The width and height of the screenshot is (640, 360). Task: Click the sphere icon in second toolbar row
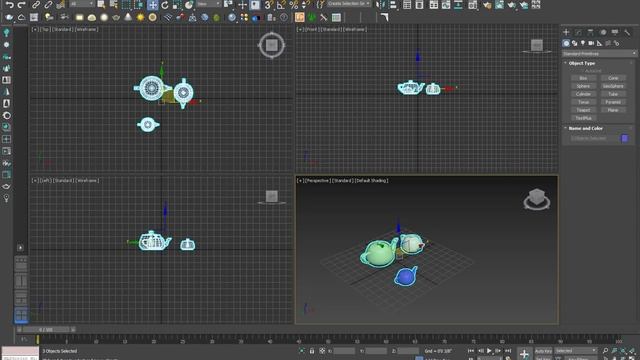[x=104, y=18]
